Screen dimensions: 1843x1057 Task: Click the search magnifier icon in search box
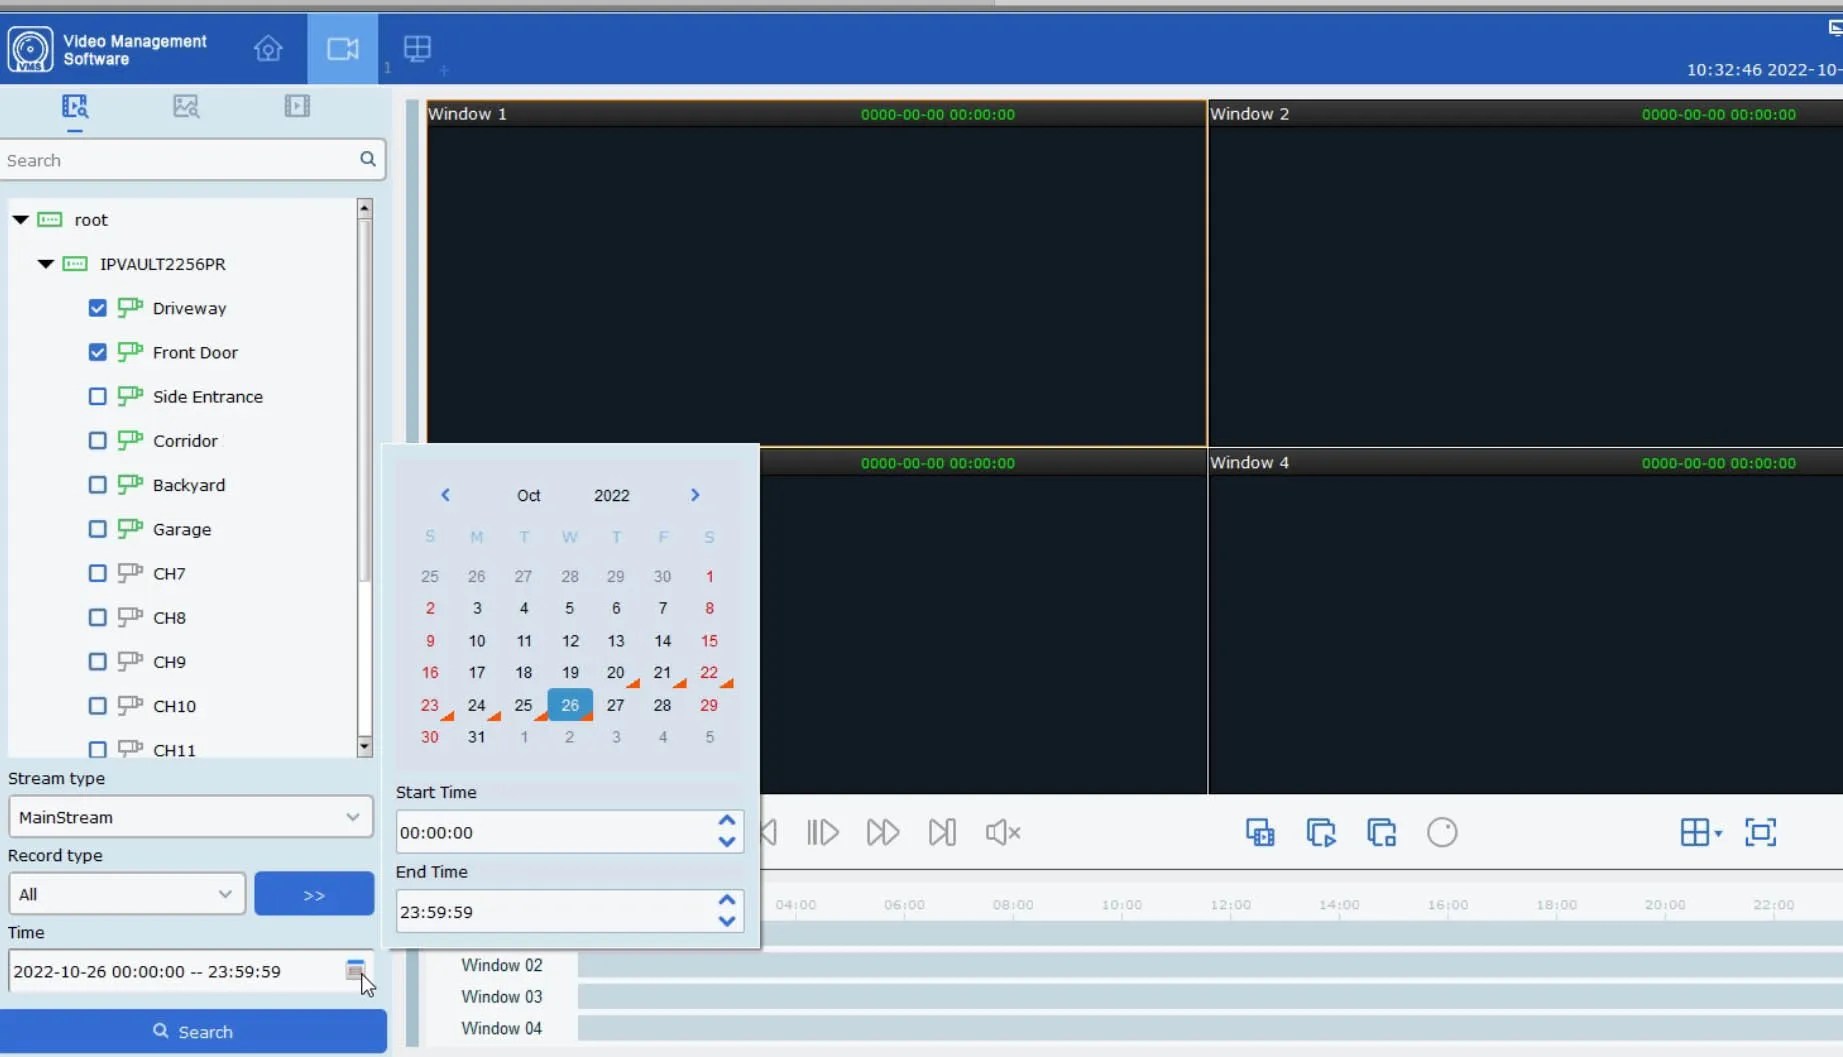tap(368, 159)
